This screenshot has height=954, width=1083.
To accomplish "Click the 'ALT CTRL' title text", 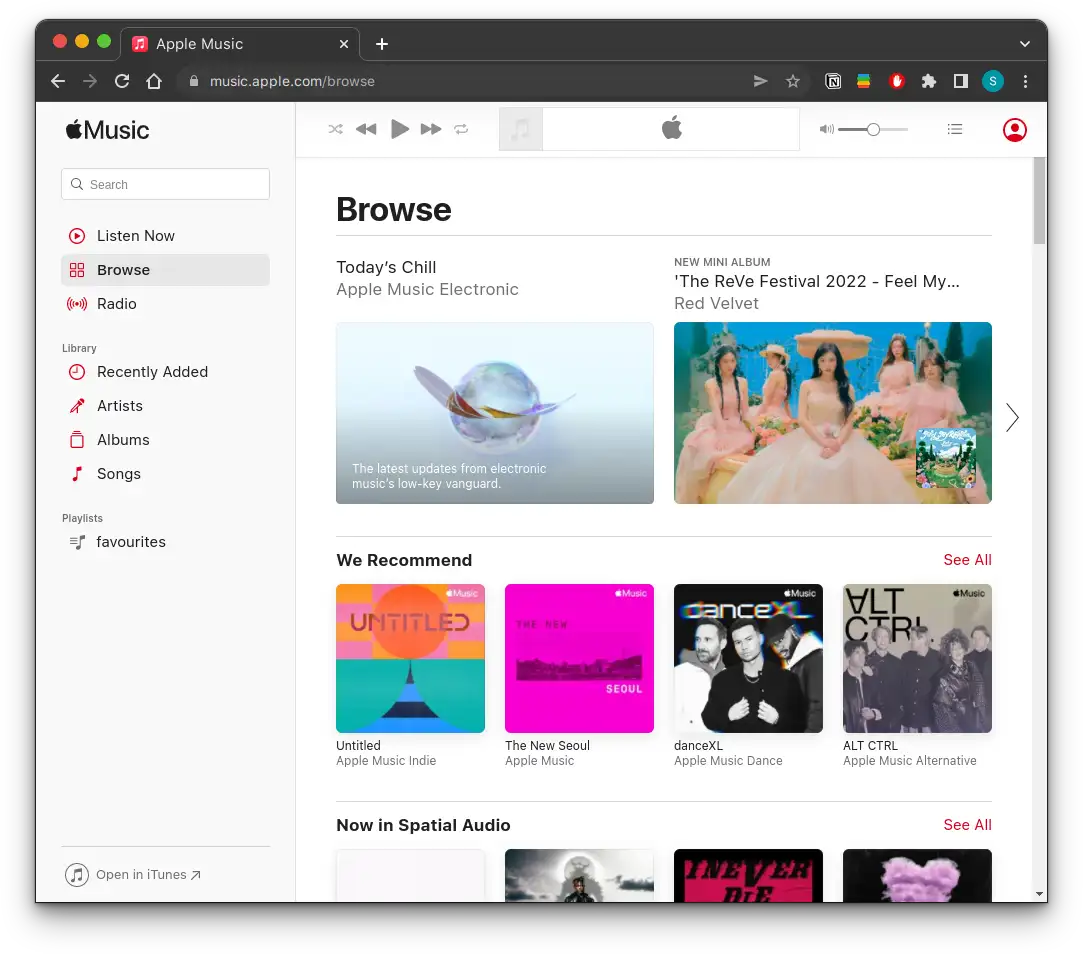I will [870, 745].
